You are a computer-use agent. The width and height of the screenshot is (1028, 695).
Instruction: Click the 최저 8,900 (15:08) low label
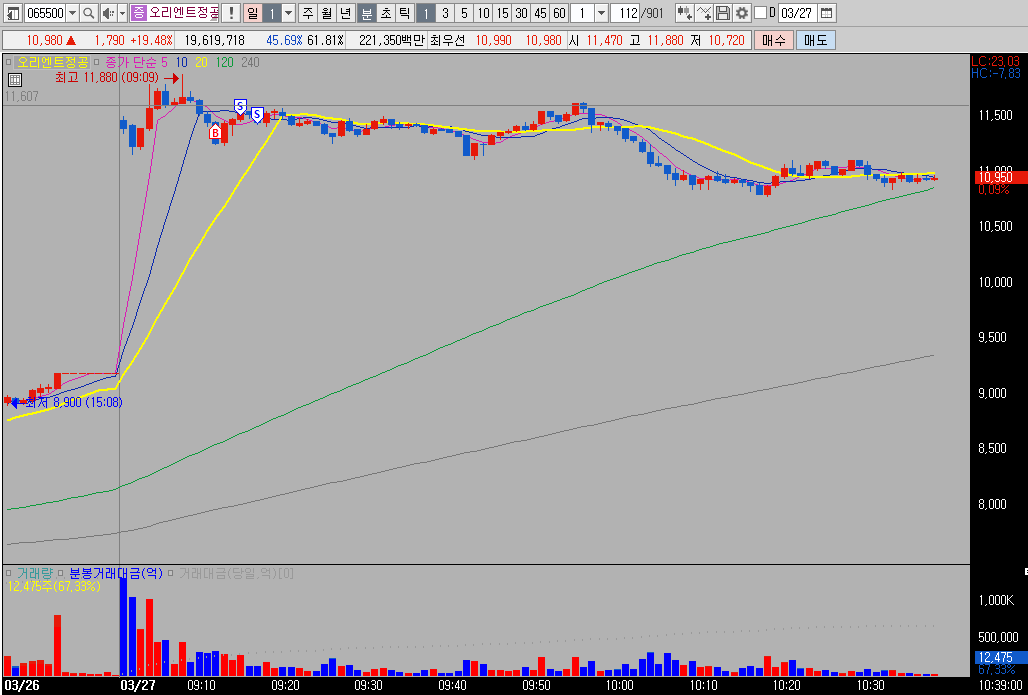coord(74,402)
